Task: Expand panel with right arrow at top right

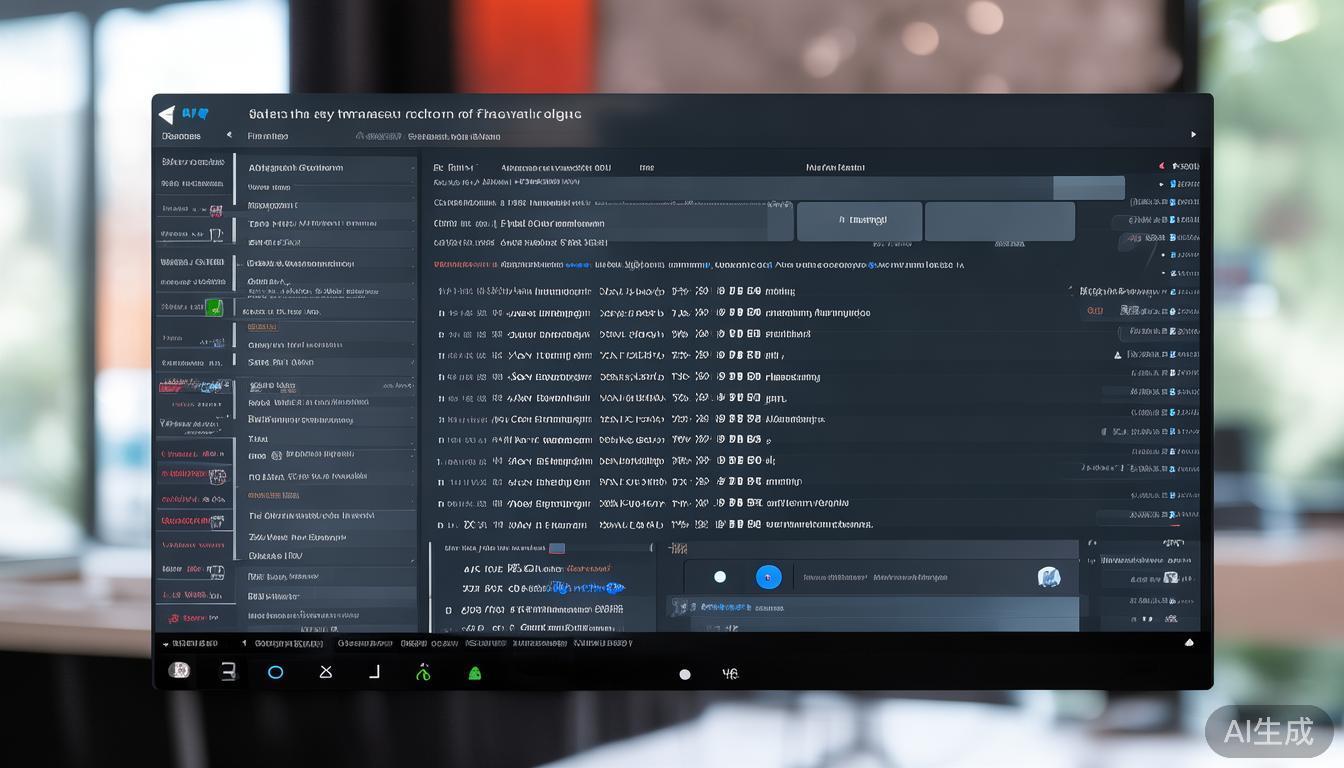Action: pos(1192,135)
